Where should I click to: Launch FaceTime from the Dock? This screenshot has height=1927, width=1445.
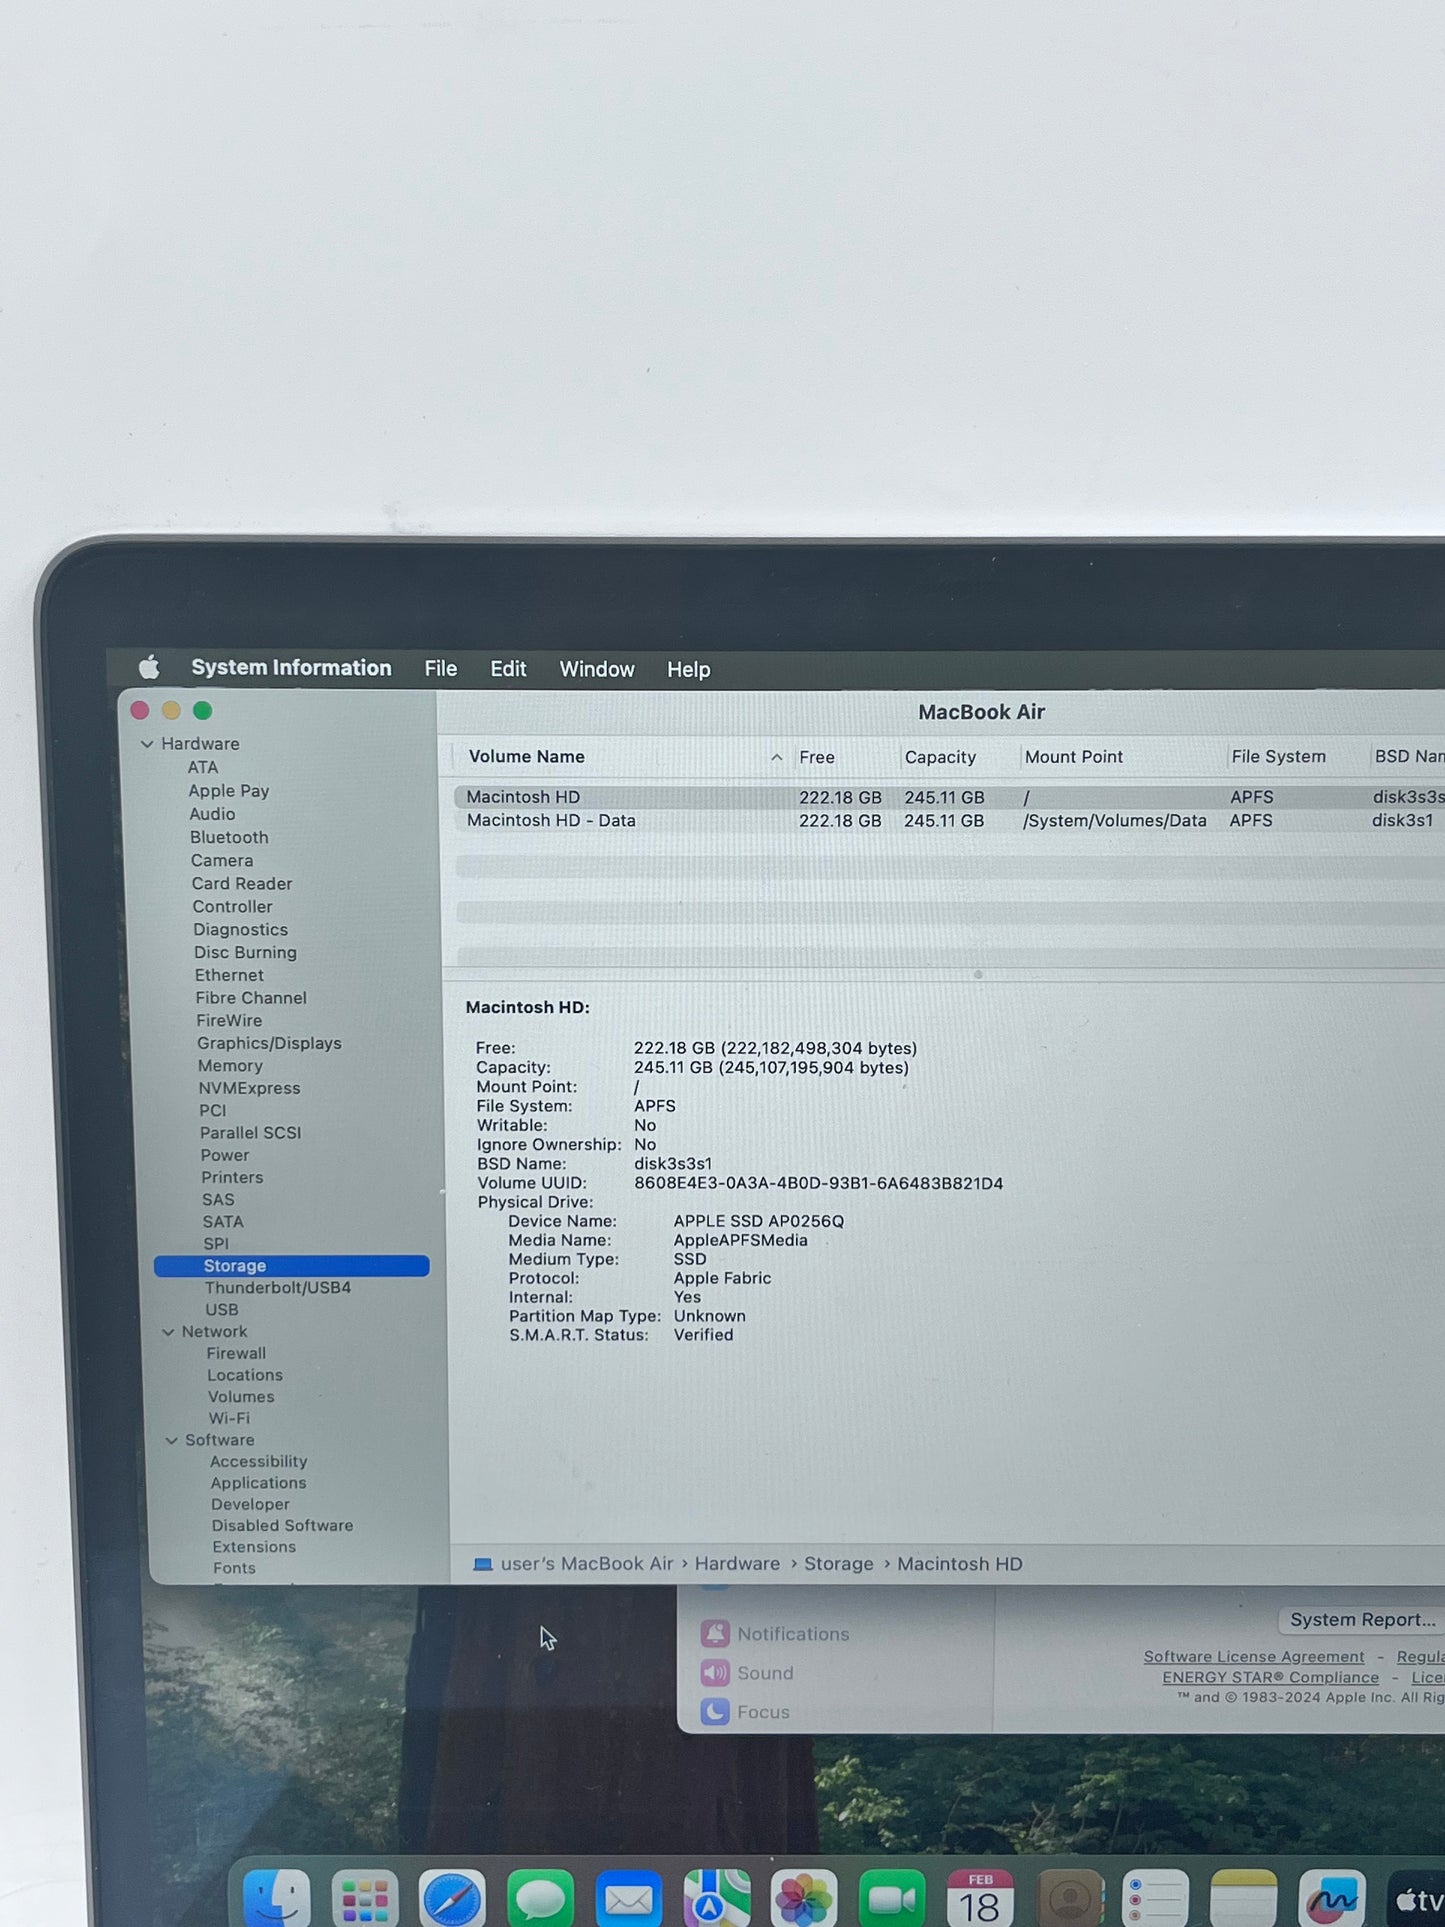coord(892,1898)
